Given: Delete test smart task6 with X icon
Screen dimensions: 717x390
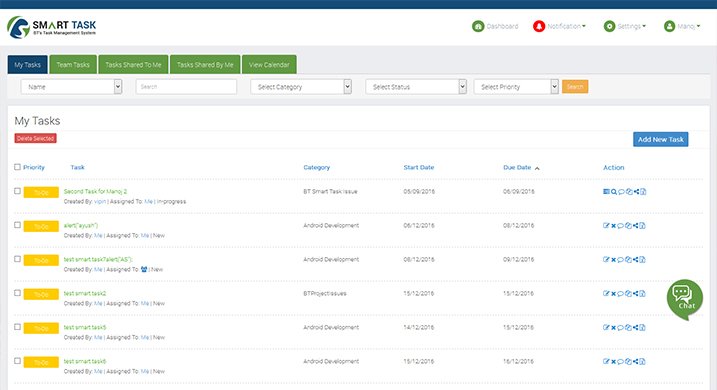Looking at the screenshot, I should point(614,361).
